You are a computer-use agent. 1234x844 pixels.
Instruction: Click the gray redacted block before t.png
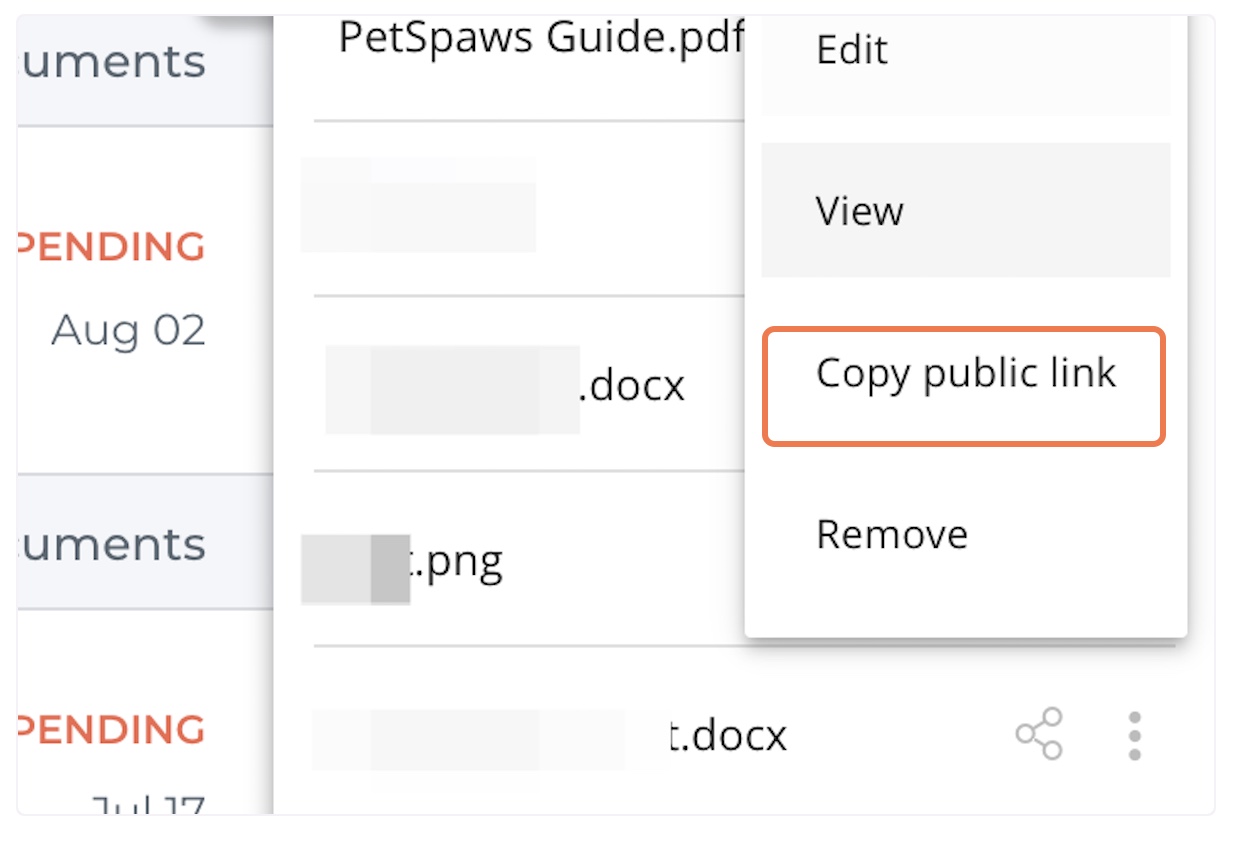click(x=356, y=569)
